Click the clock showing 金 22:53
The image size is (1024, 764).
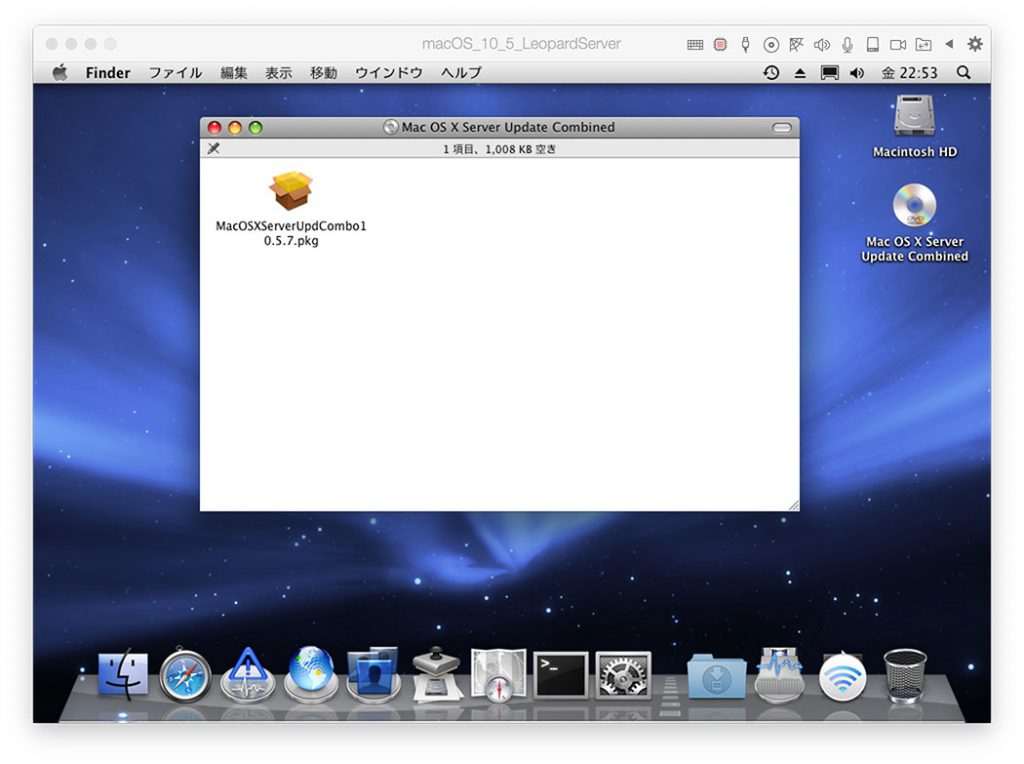pyautogui.click(x=909, y=72)
